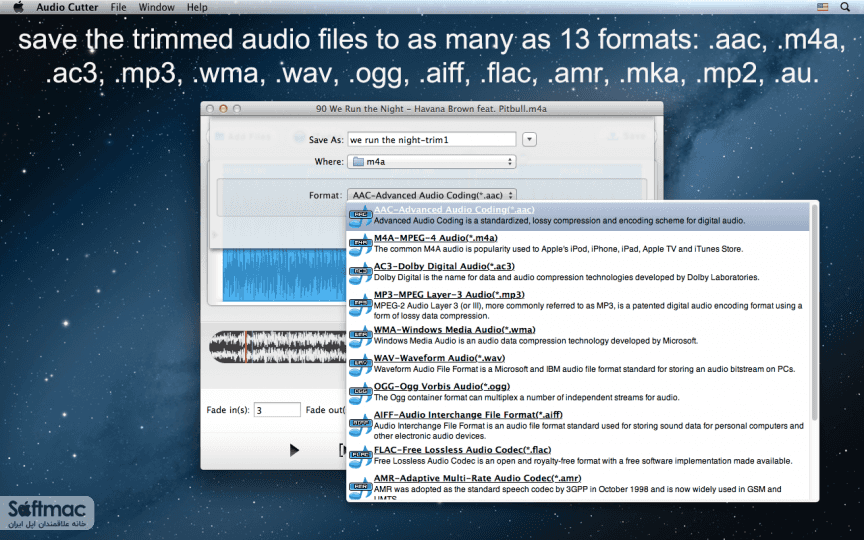This screenshot has width=864, height=540.
Task: Click the M4A format icon
Action: pyautogui.click(x=360, y=244)
